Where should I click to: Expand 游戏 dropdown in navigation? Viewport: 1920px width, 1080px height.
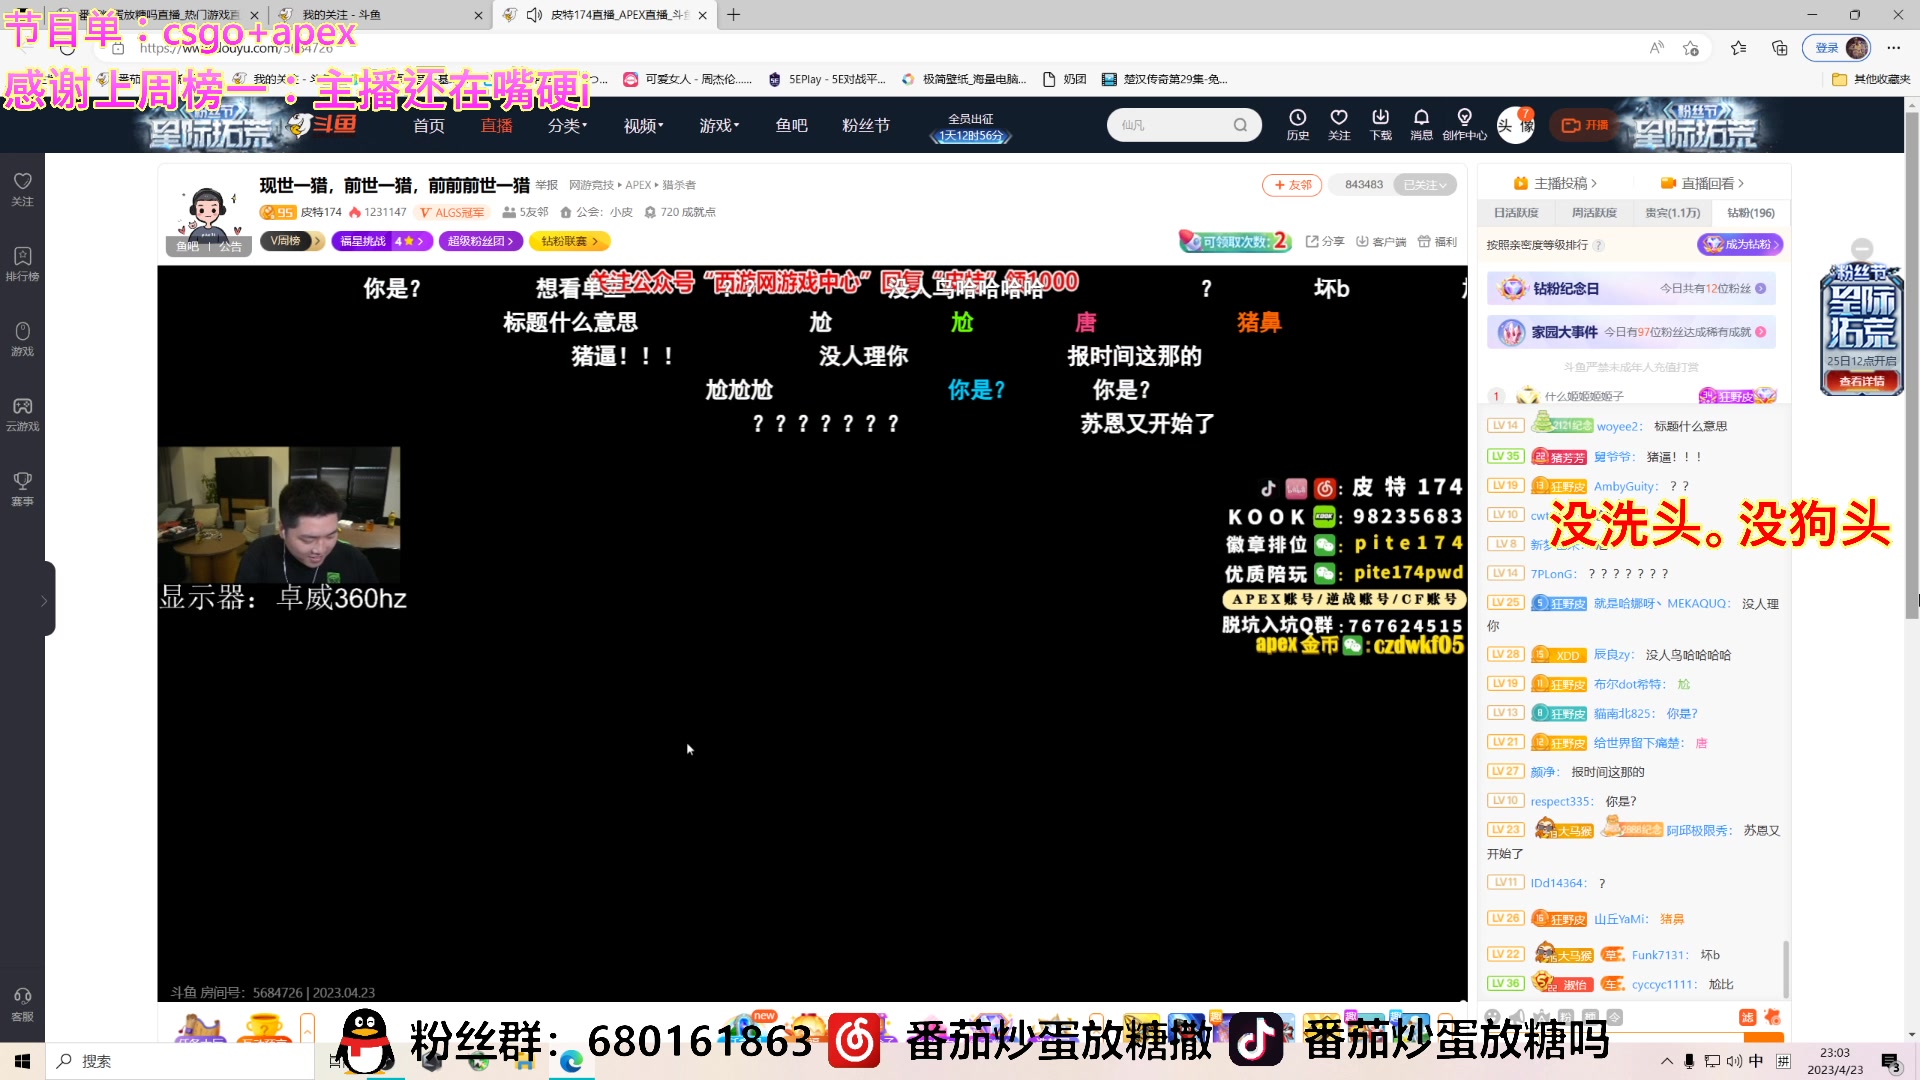pyautogui.click(x=719, y=125)
